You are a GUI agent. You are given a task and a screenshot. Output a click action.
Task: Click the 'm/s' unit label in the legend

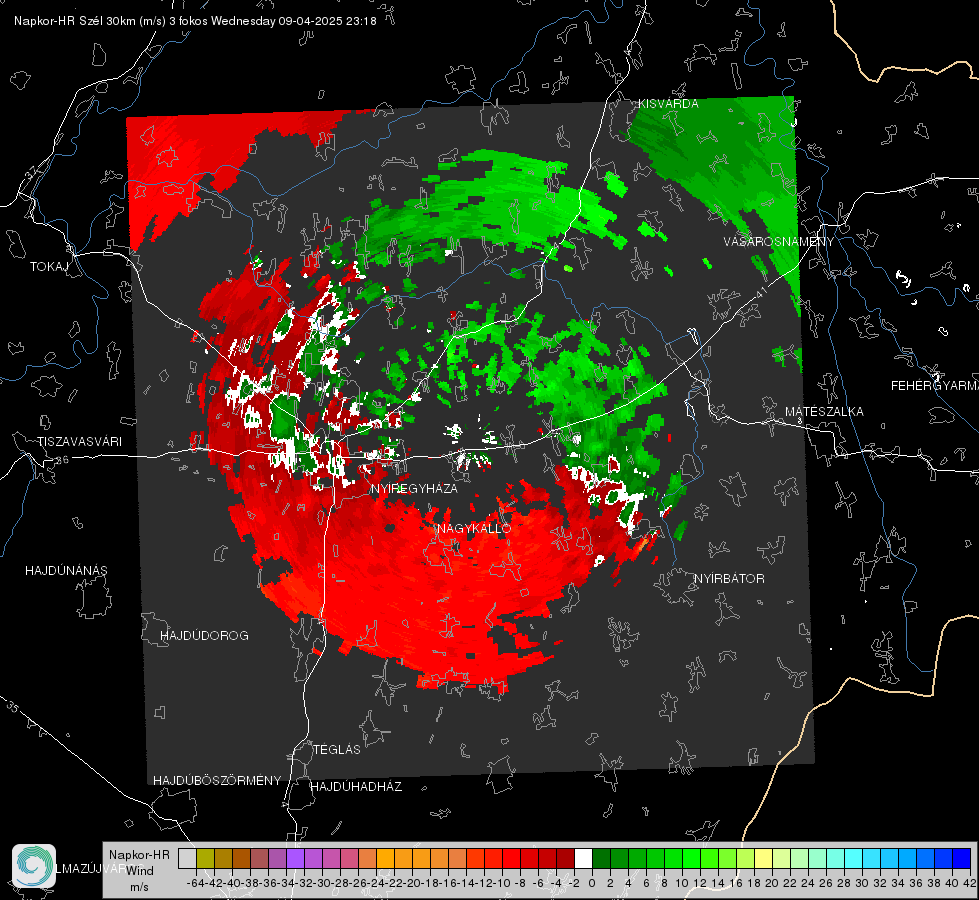pos(139,887)
